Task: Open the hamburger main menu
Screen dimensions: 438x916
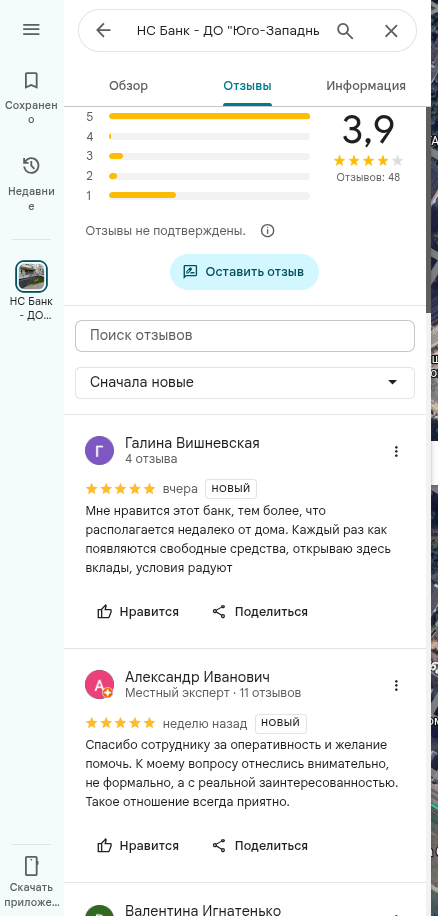Action: point(31,29)
